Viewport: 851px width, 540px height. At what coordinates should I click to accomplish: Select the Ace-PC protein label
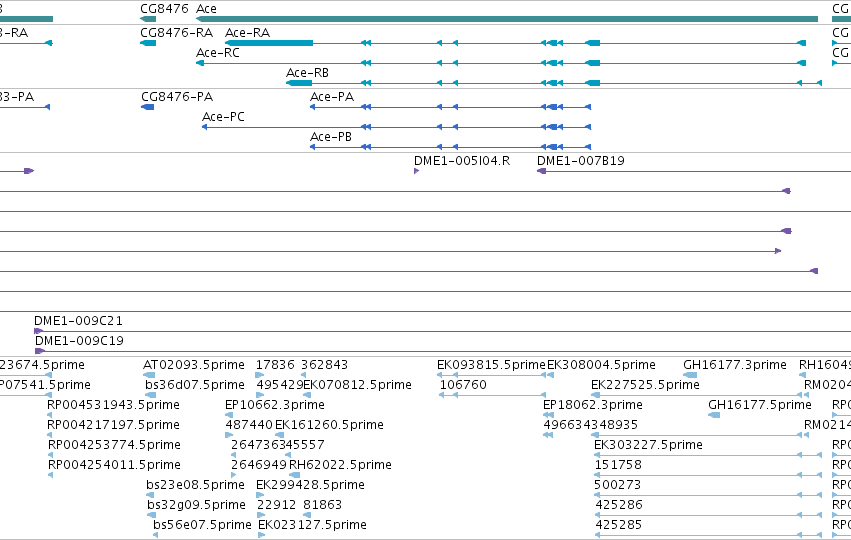click(223, 117)
